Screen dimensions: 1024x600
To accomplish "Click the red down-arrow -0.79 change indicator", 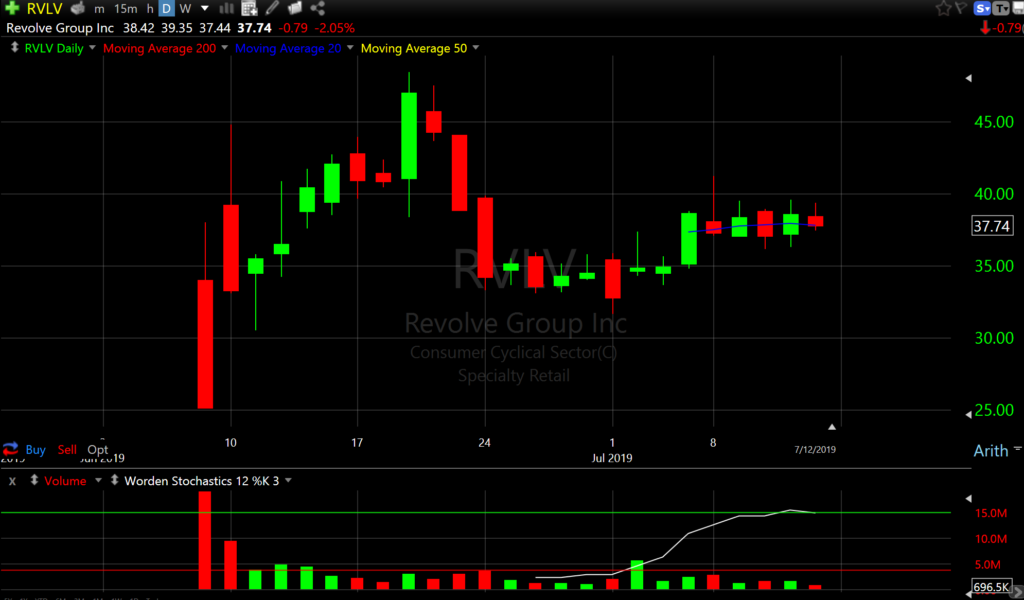I will (1002, 28).
